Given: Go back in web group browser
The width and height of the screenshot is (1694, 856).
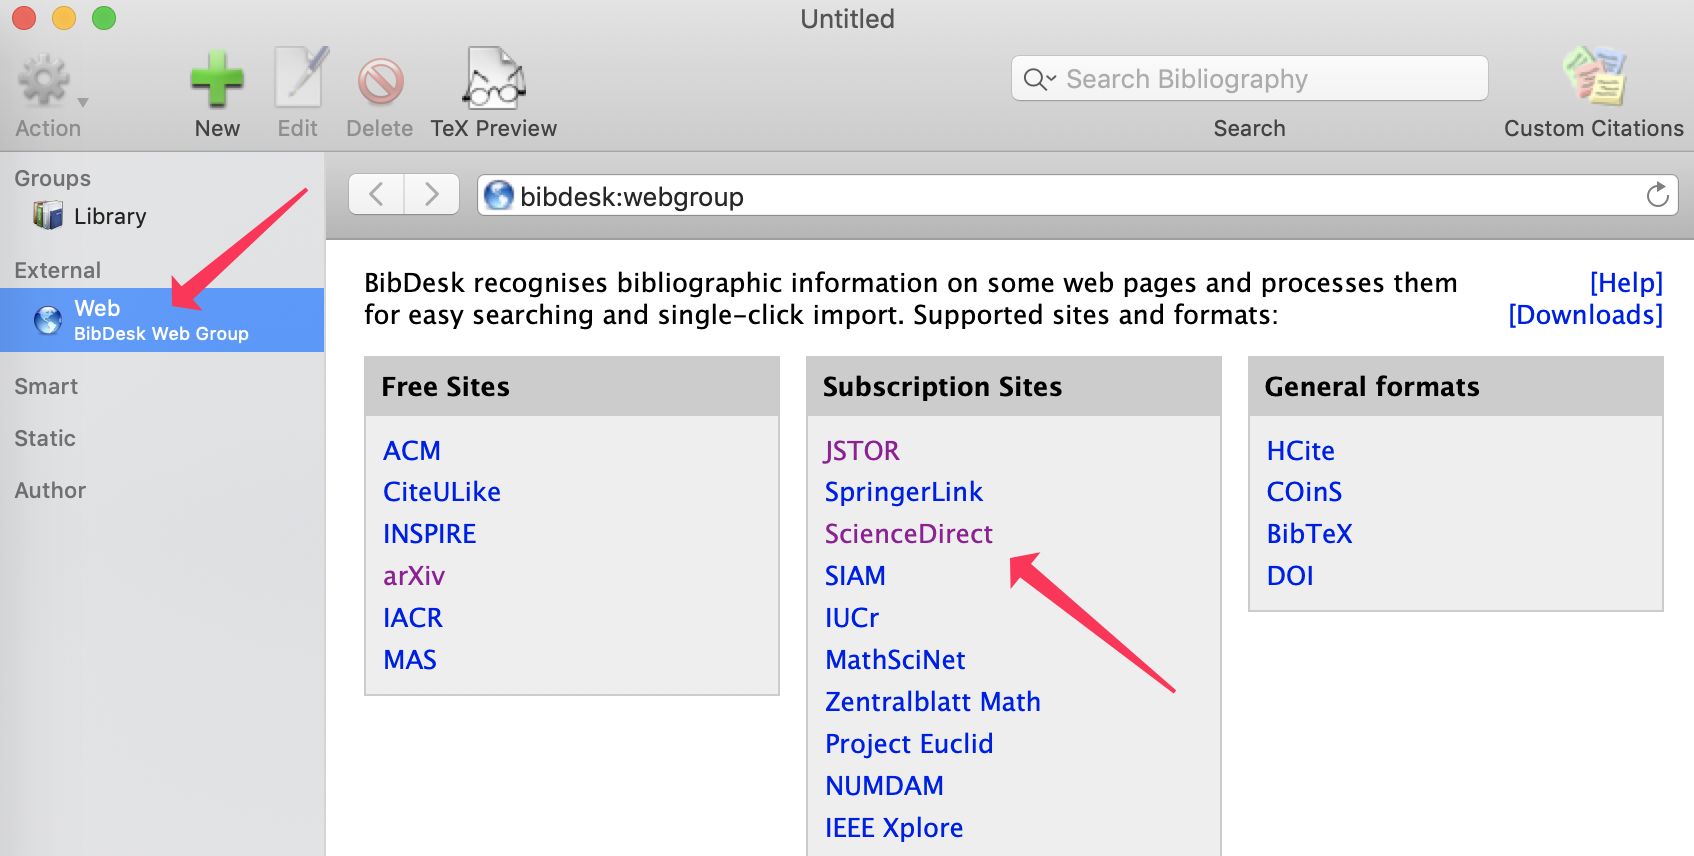Looking at the screenshot, I should [376, 194].
